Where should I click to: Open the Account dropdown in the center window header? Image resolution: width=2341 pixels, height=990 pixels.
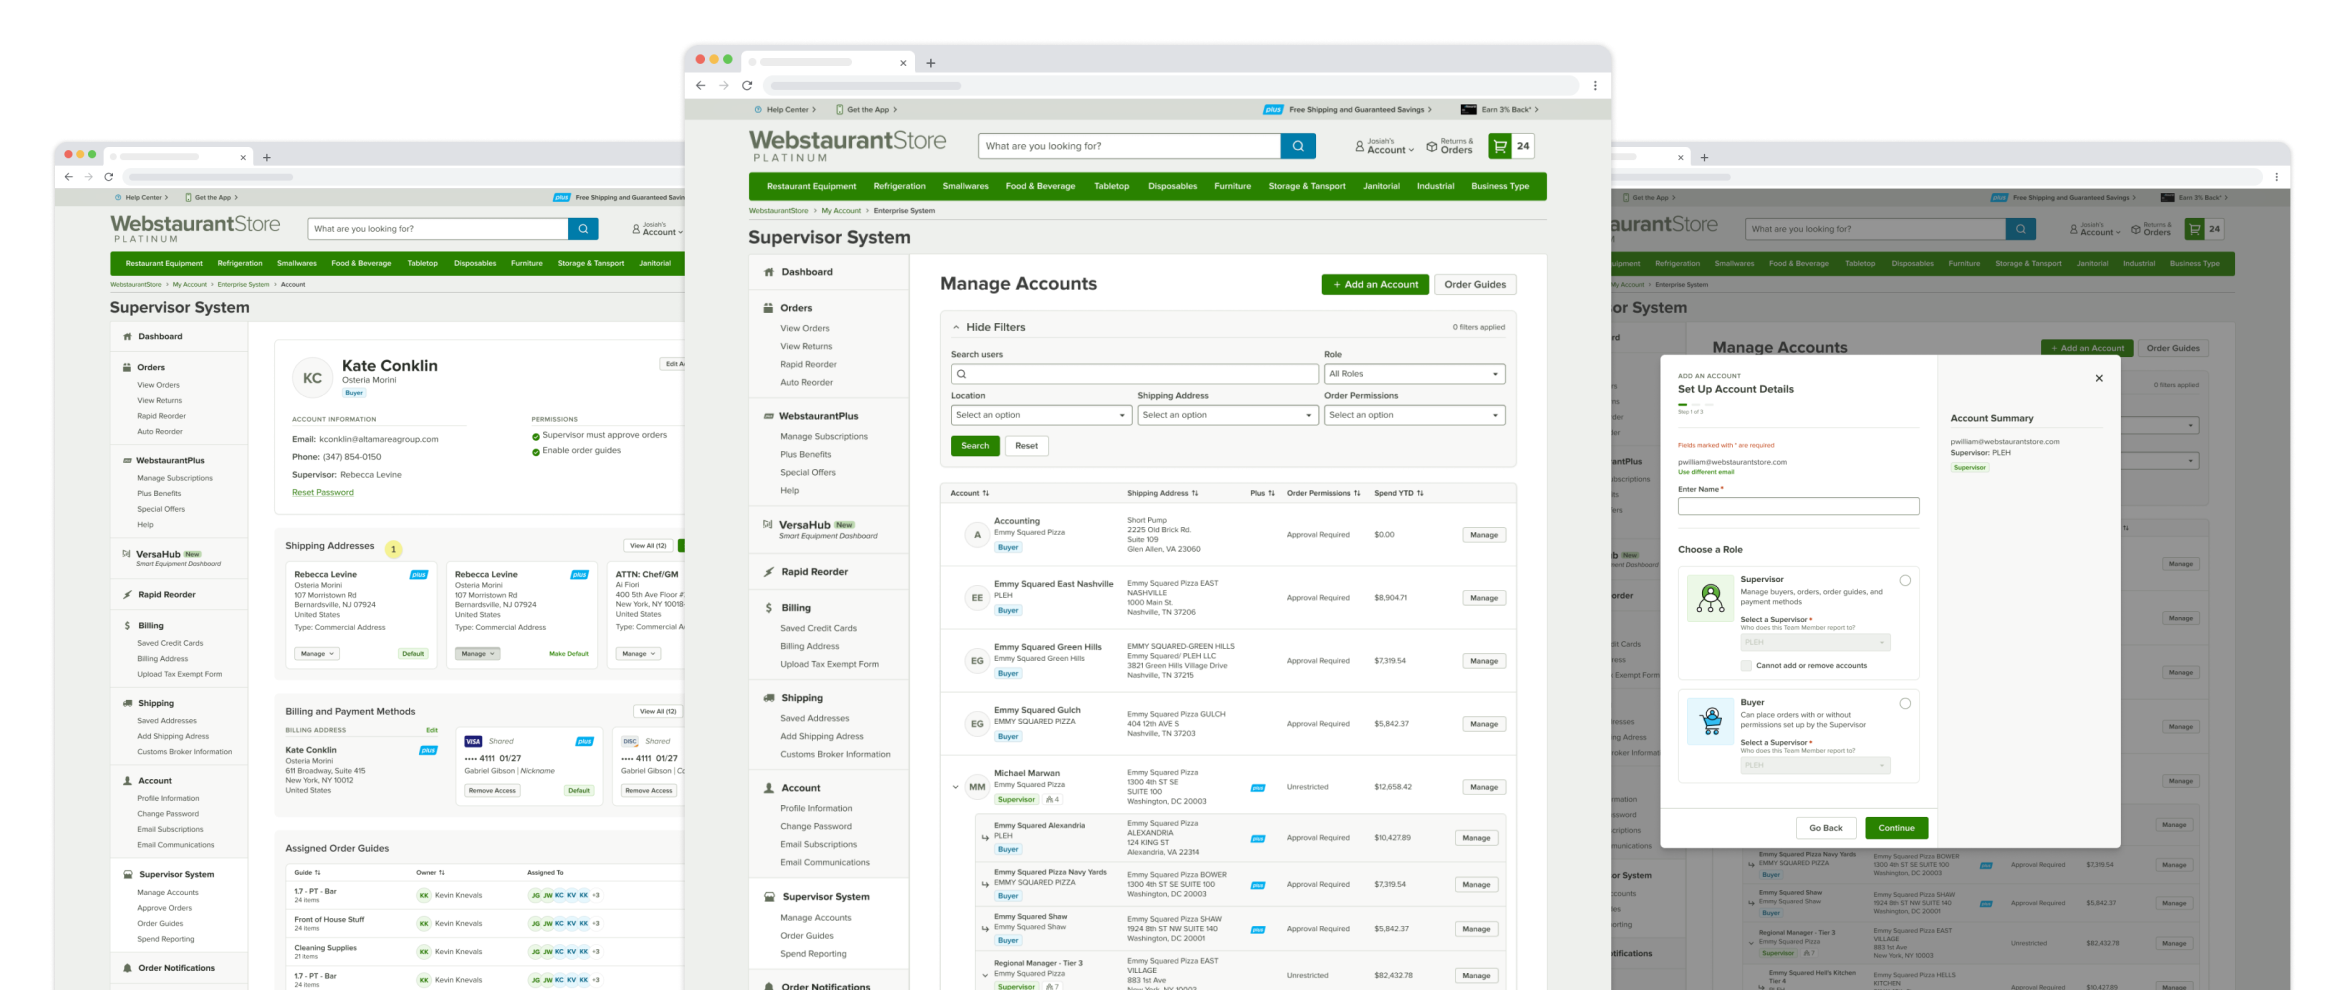pos(1385,146)
